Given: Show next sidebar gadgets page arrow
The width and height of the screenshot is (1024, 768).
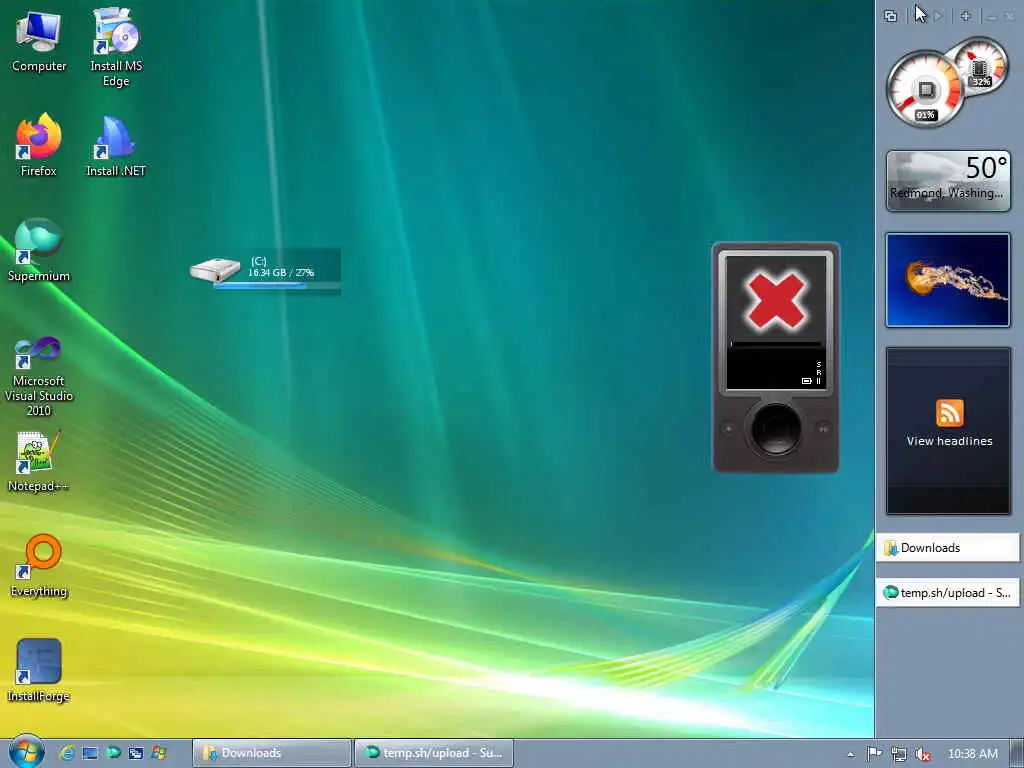Looking at the screenshot, I should [939, 16].
